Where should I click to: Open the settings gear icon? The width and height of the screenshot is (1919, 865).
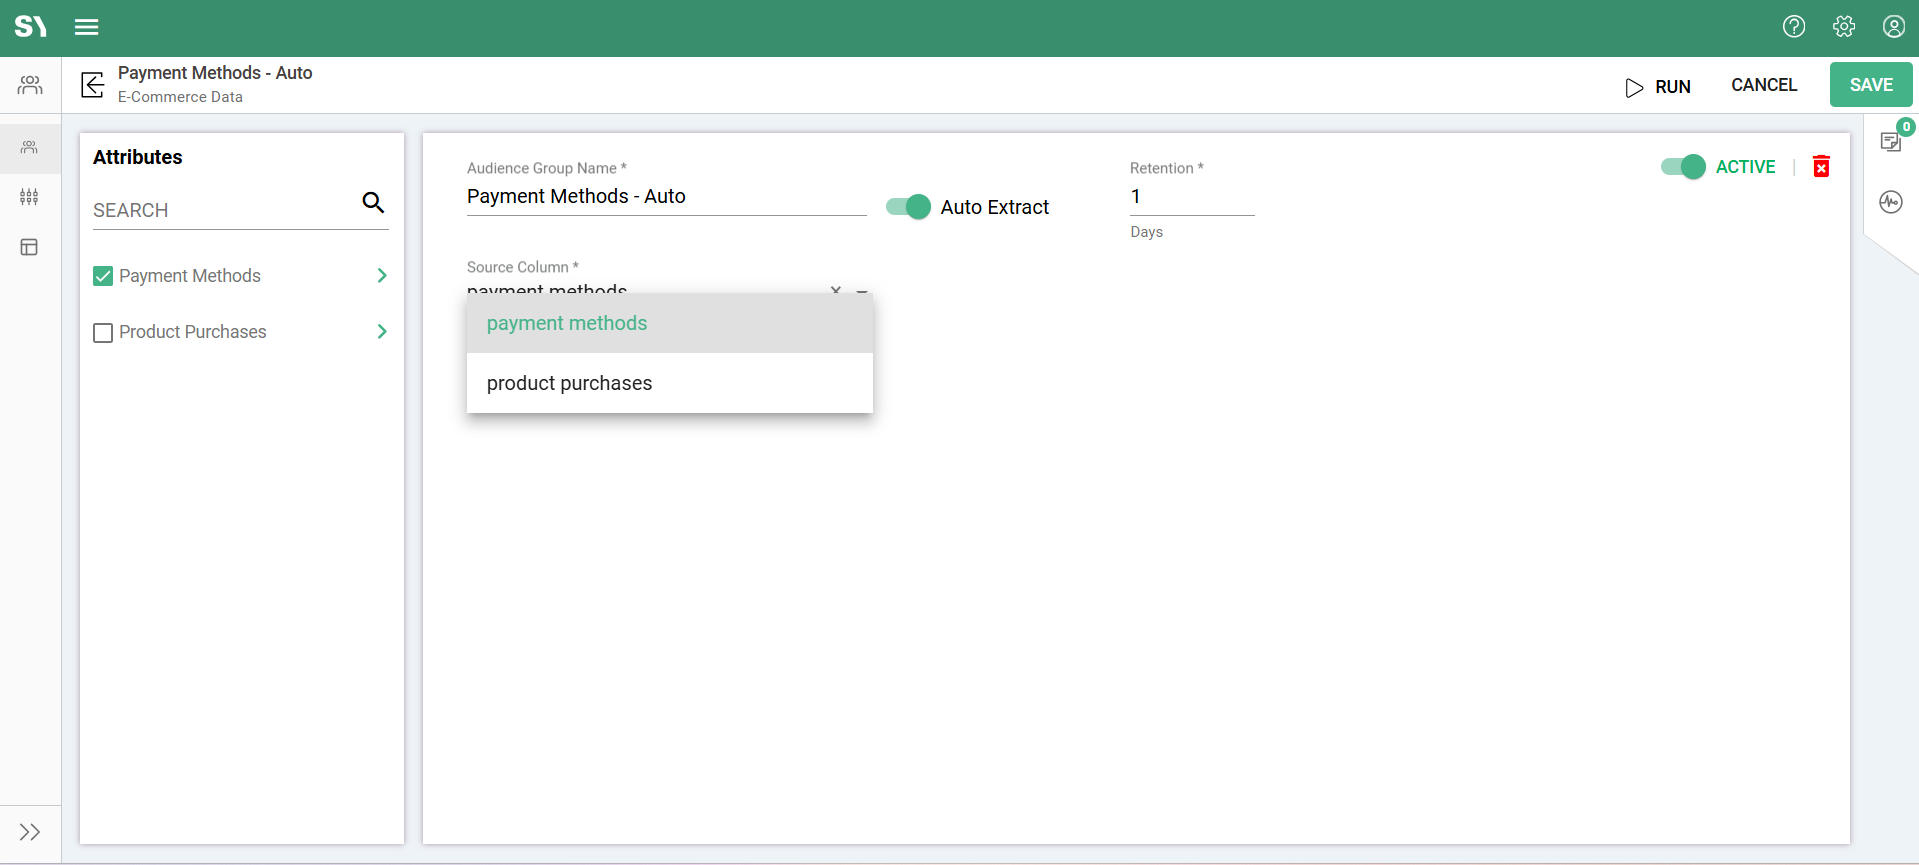coord(1844,27)
